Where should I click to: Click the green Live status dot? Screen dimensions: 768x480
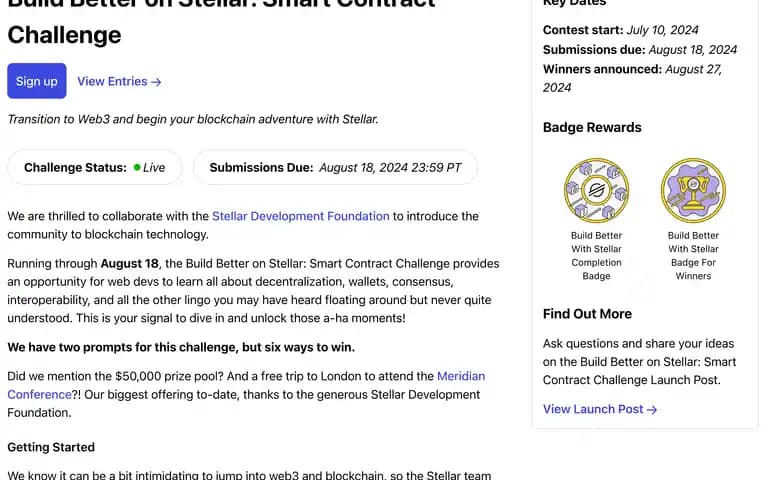137,167
